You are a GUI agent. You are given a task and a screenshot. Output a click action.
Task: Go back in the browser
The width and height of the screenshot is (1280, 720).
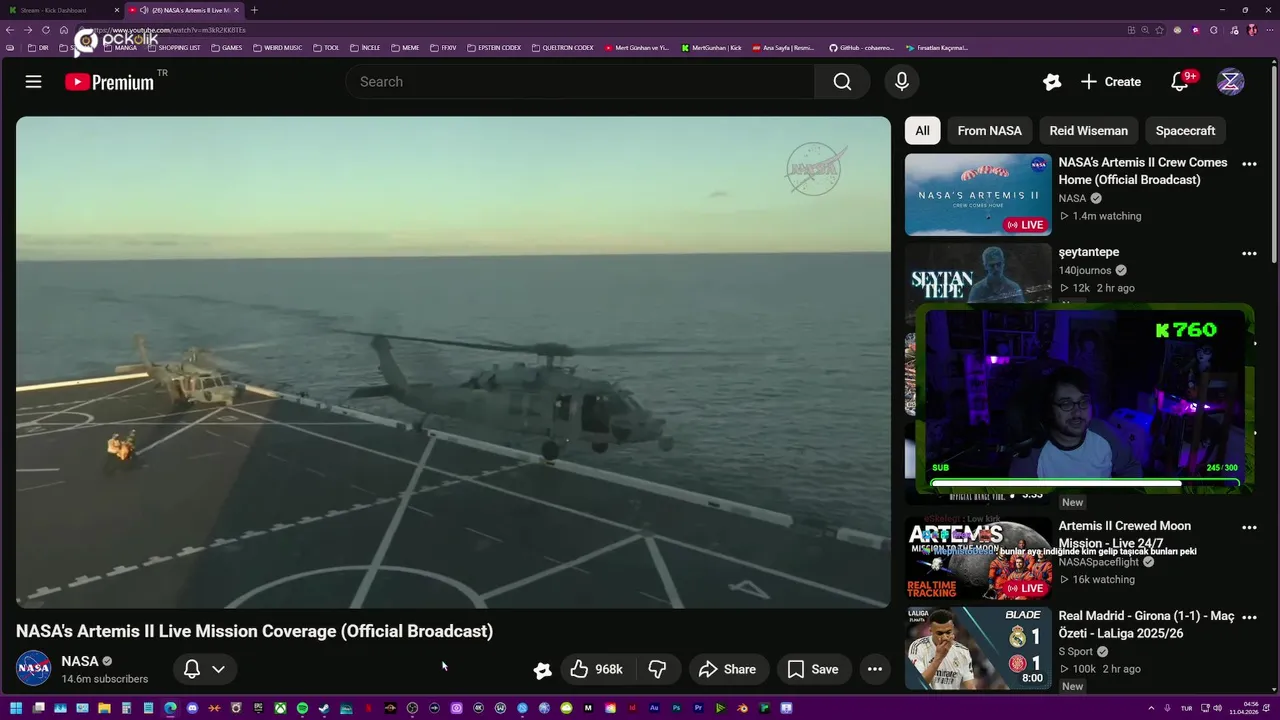[x=10, y=30]
